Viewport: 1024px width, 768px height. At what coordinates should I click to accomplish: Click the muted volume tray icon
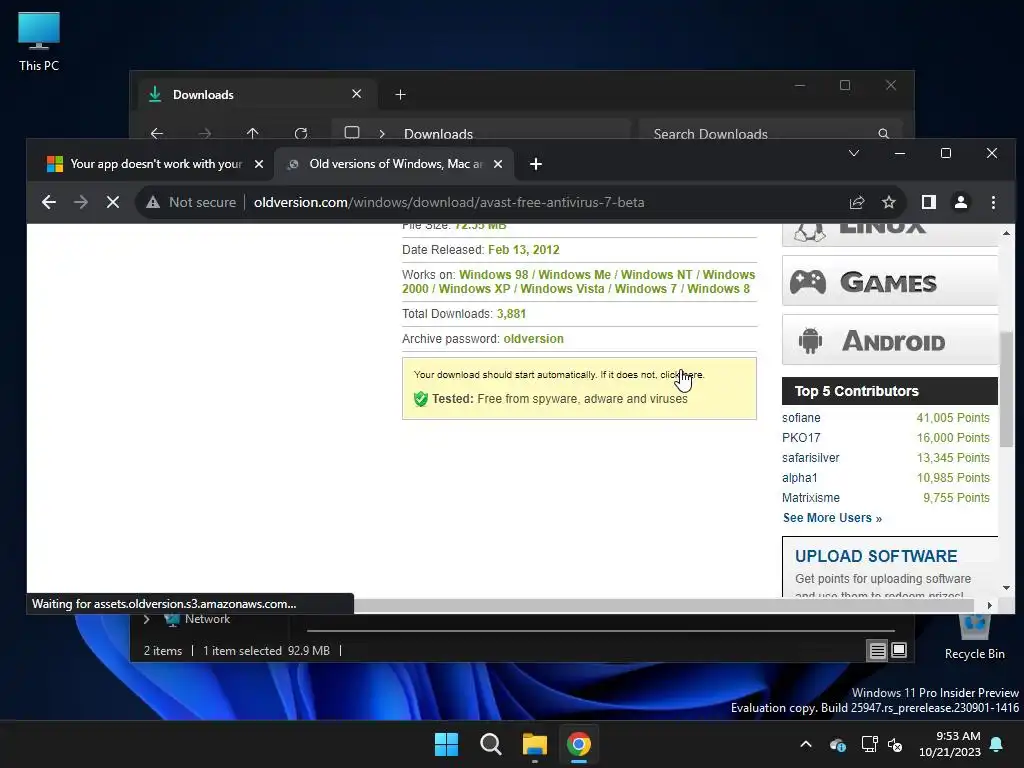[895, 744]
